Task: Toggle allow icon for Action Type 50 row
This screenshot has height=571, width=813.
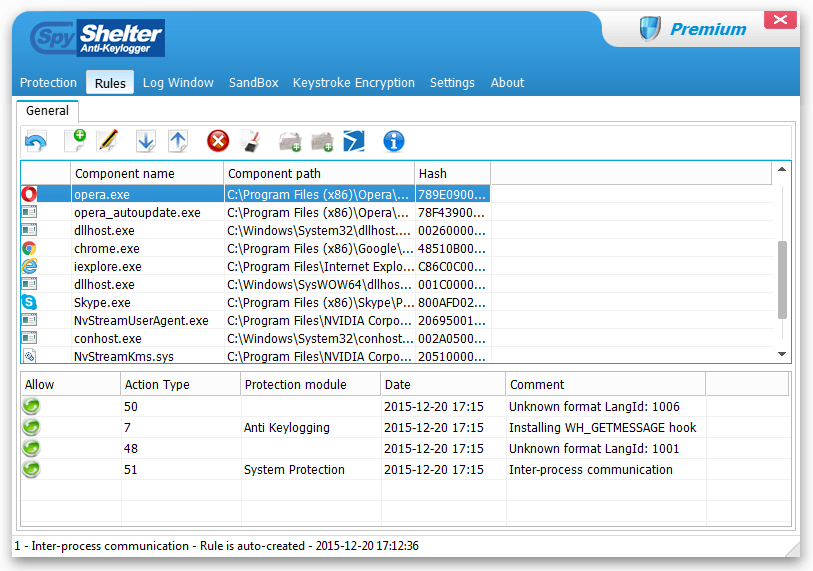Action: [32, 407]
